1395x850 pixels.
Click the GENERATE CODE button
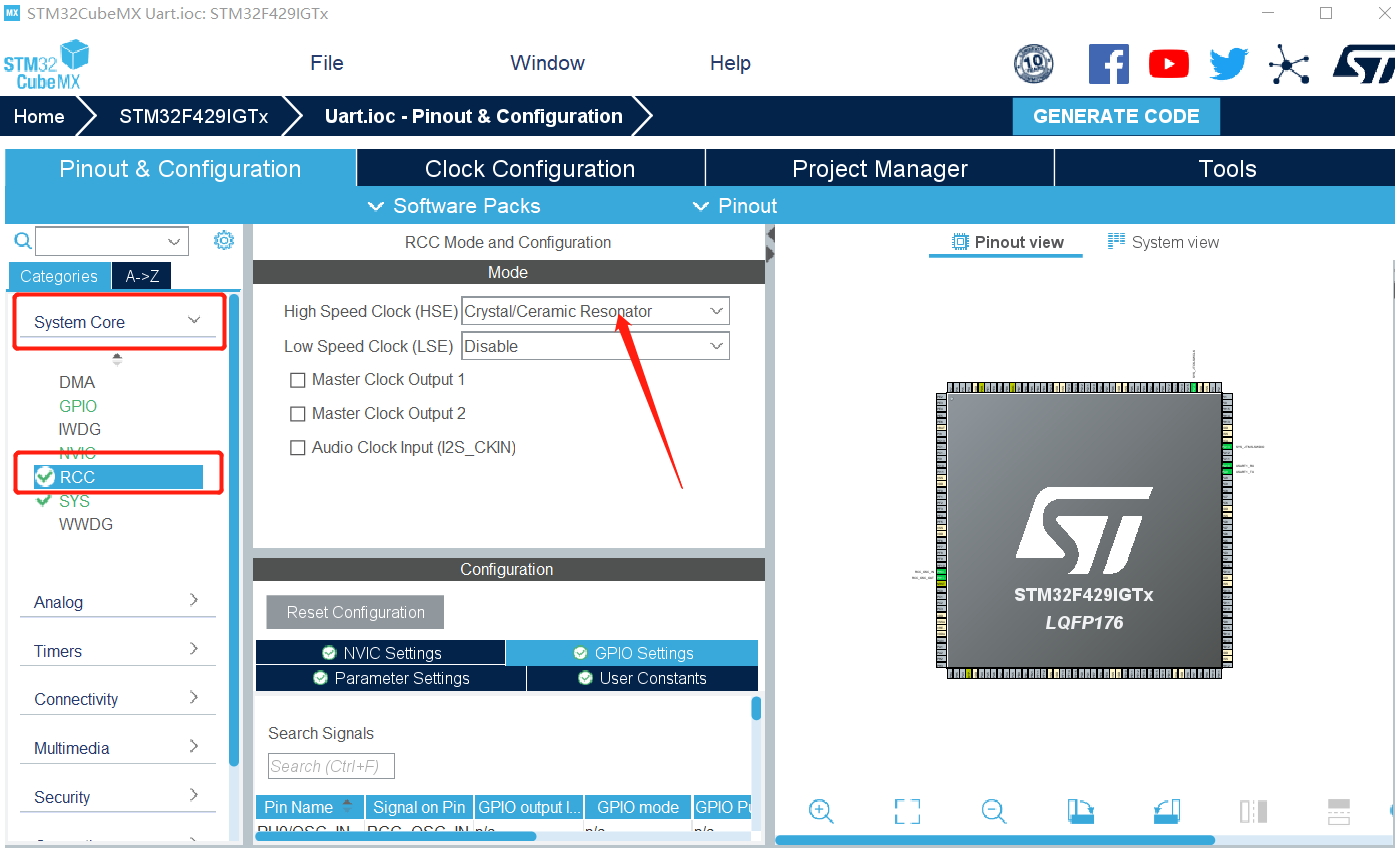tap(1116, 116)
